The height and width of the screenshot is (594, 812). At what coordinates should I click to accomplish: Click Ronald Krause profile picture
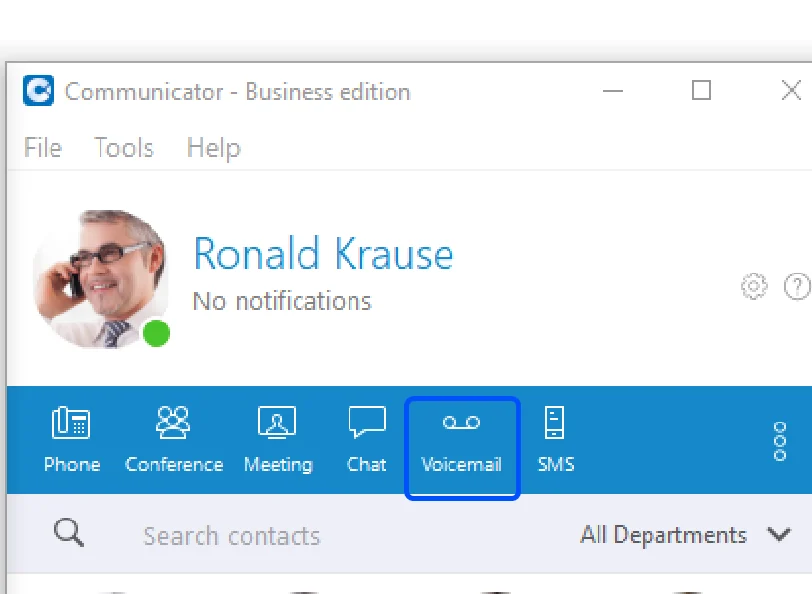[102, 279]
